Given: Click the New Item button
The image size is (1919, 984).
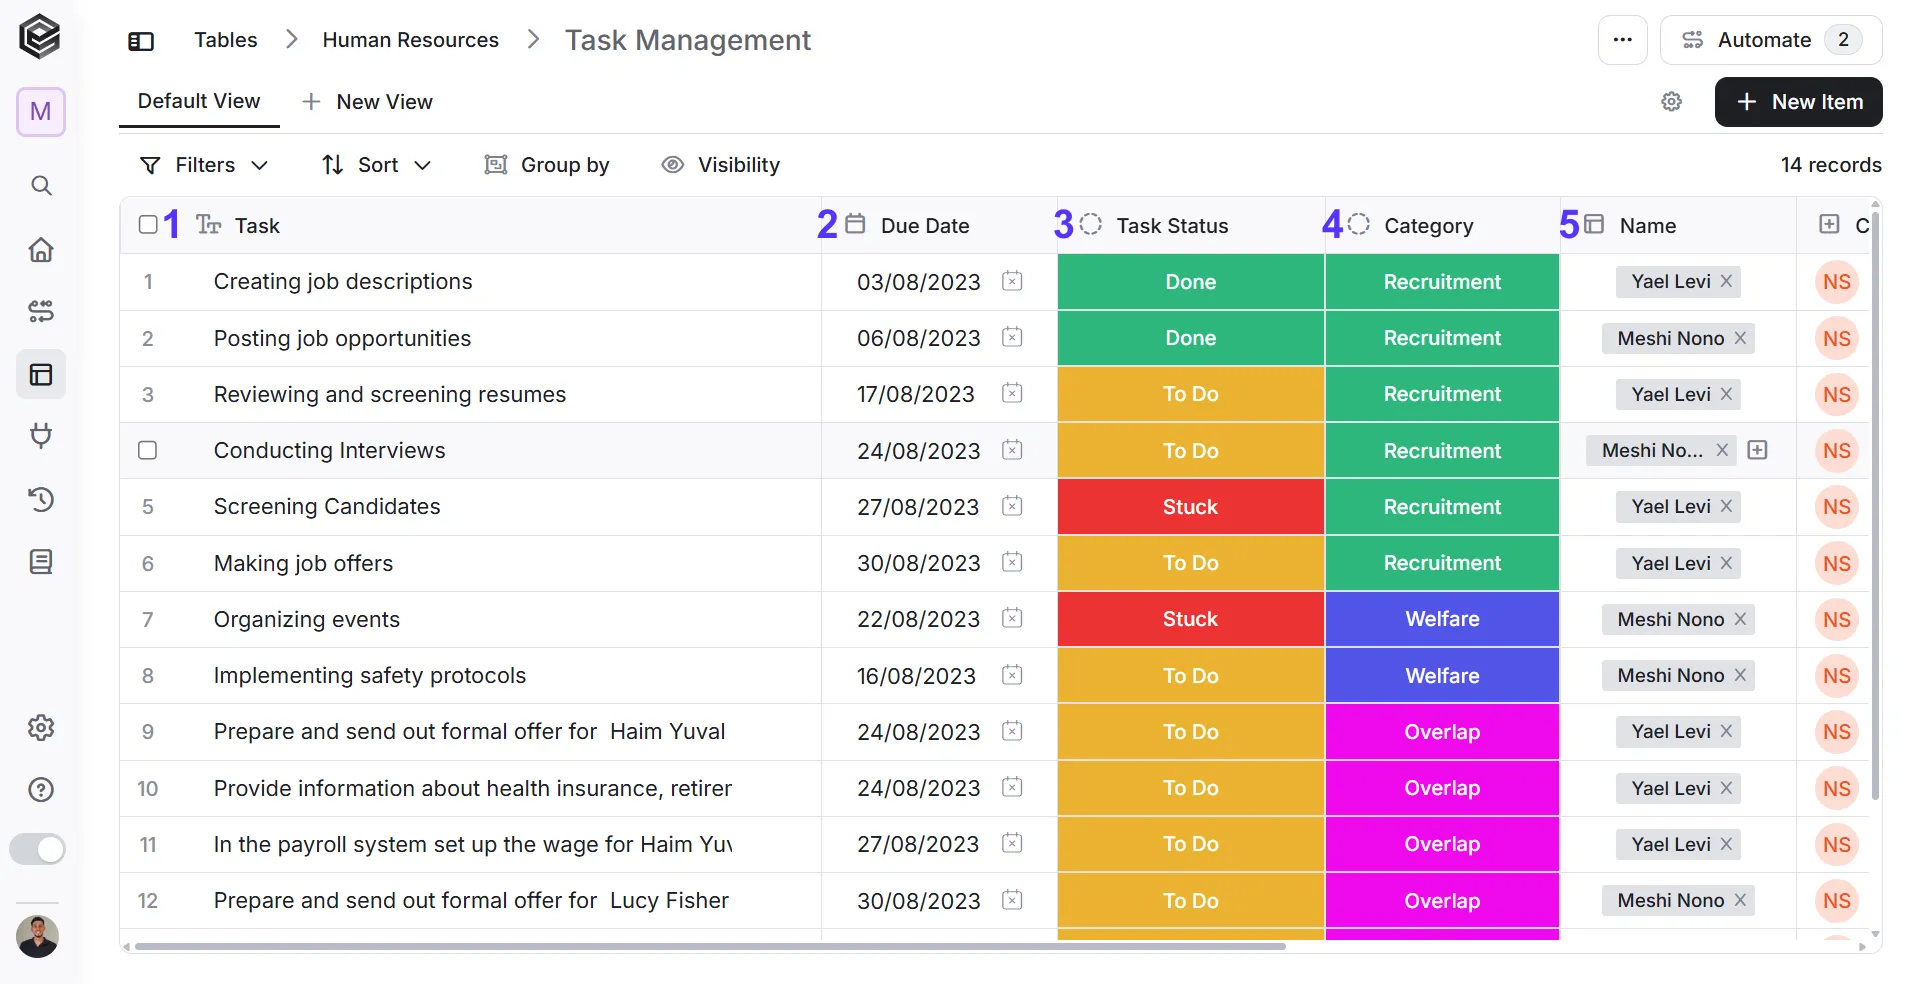Looking at the screenshot, I should tap(1798, 102).
